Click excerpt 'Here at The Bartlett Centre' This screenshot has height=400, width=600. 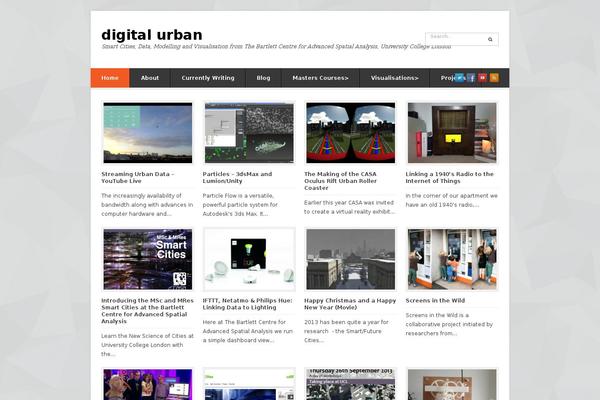coord(248,331)
